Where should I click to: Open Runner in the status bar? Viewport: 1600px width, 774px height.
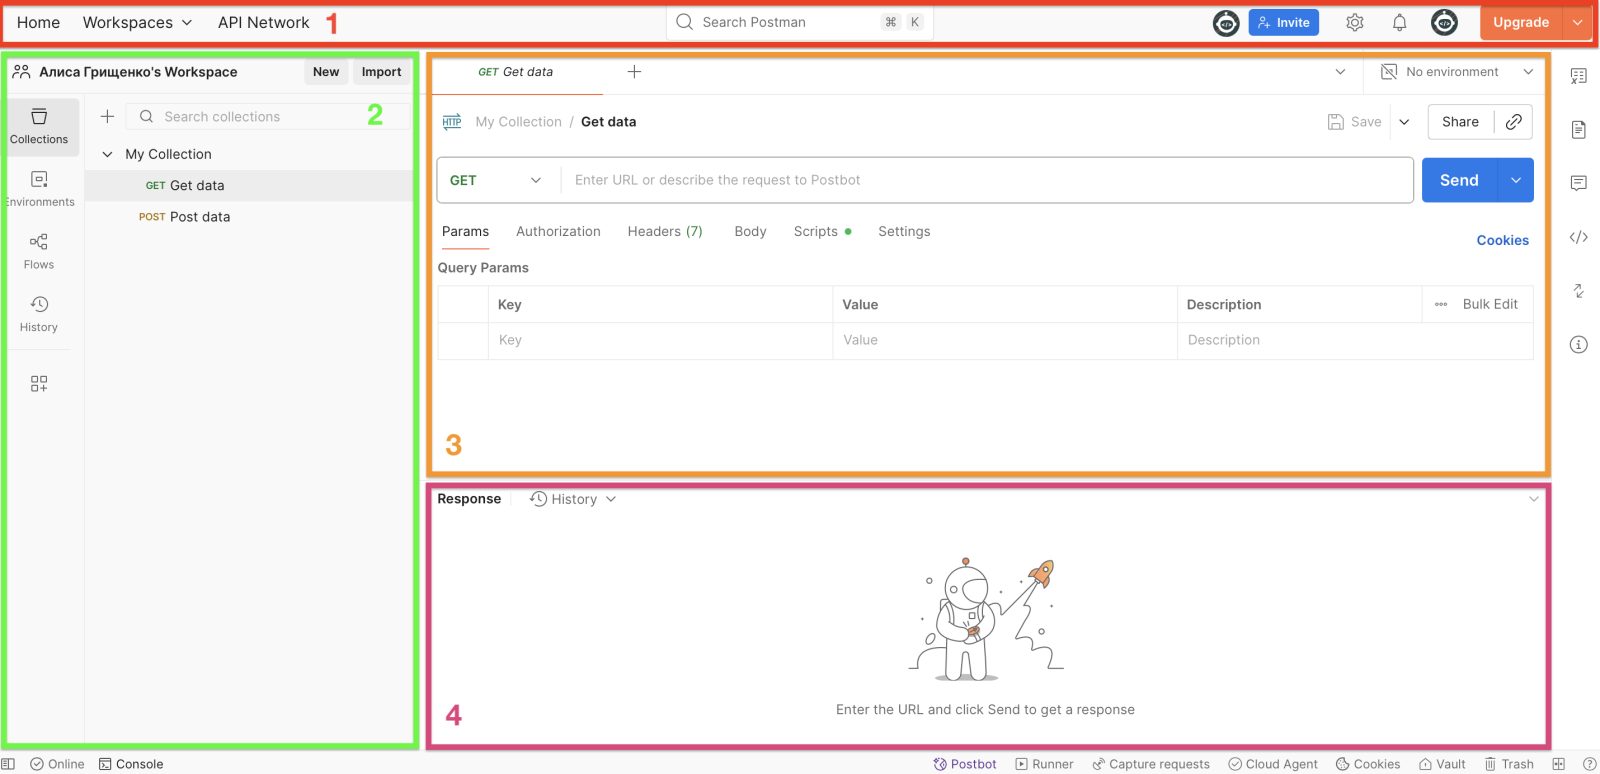(1044, 764)
